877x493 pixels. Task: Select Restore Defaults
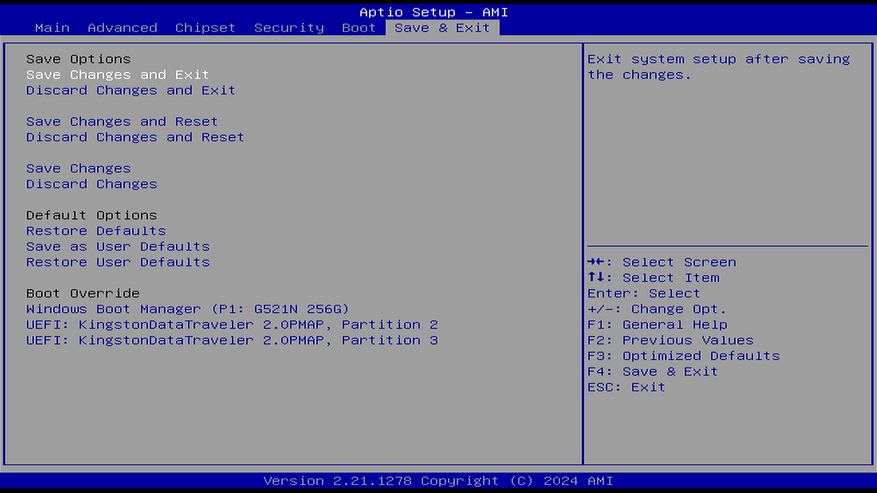96,231
